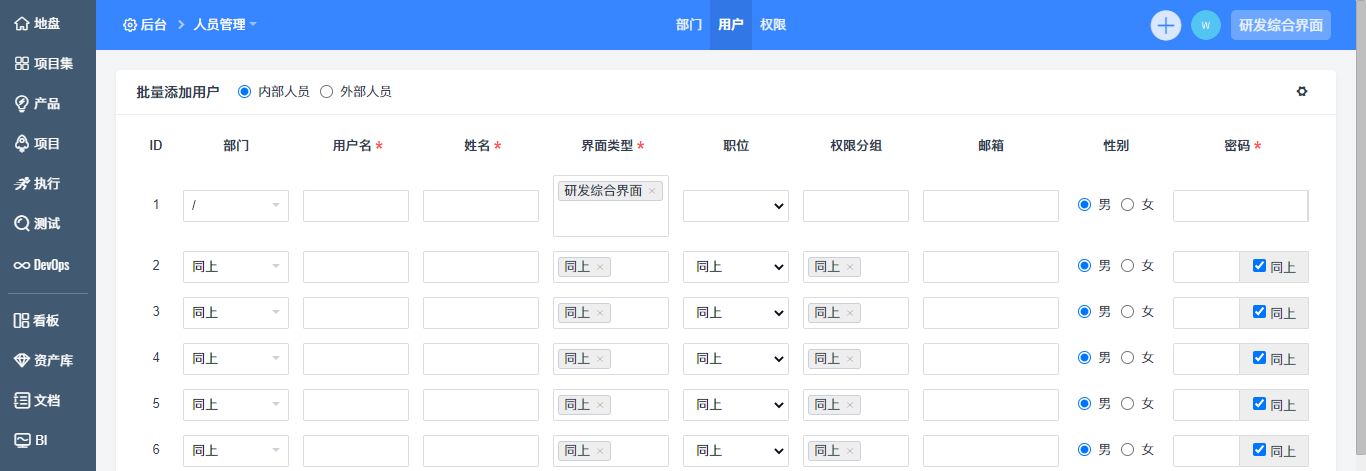Select 女 gender for row 1
1366x471 pixels.
tap(1128, 205)
